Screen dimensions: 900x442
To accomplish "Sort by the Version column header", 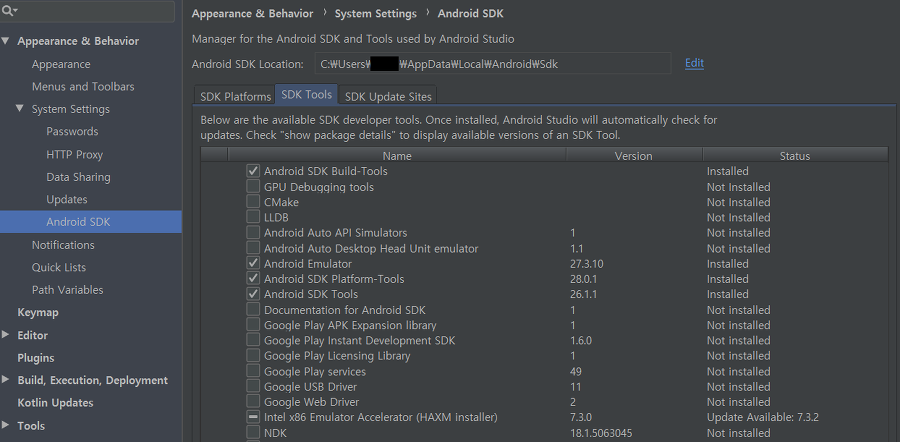I will [634, 156].
